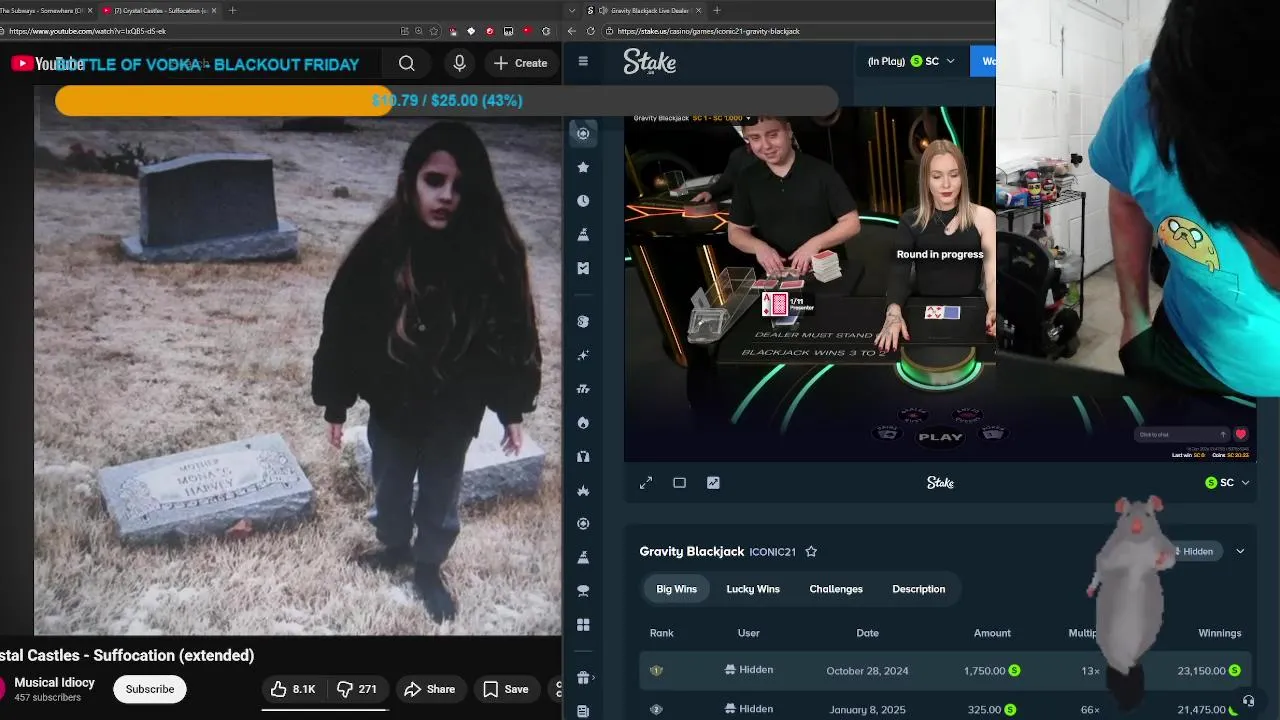
Task: Save the video to a playlist
Action: point(505,689)
